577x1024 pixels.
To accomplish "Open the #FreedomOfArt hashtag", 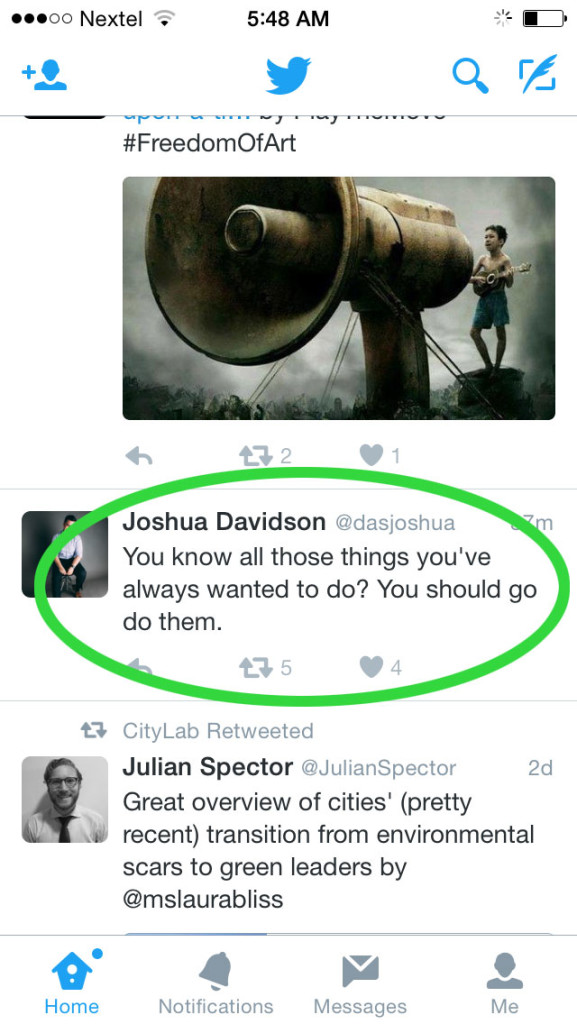I will [x=210, y=143].
